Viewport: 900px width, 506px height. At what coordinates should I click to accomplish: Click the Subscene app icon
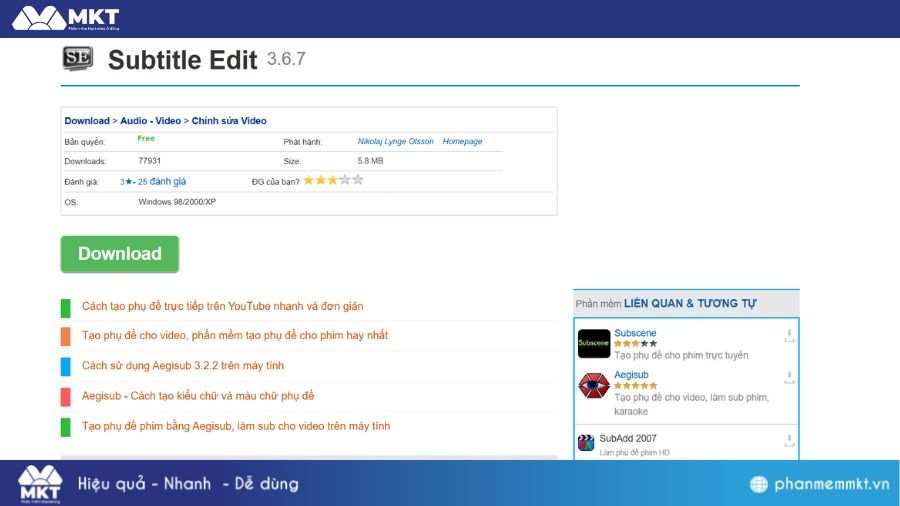[593, 343]
